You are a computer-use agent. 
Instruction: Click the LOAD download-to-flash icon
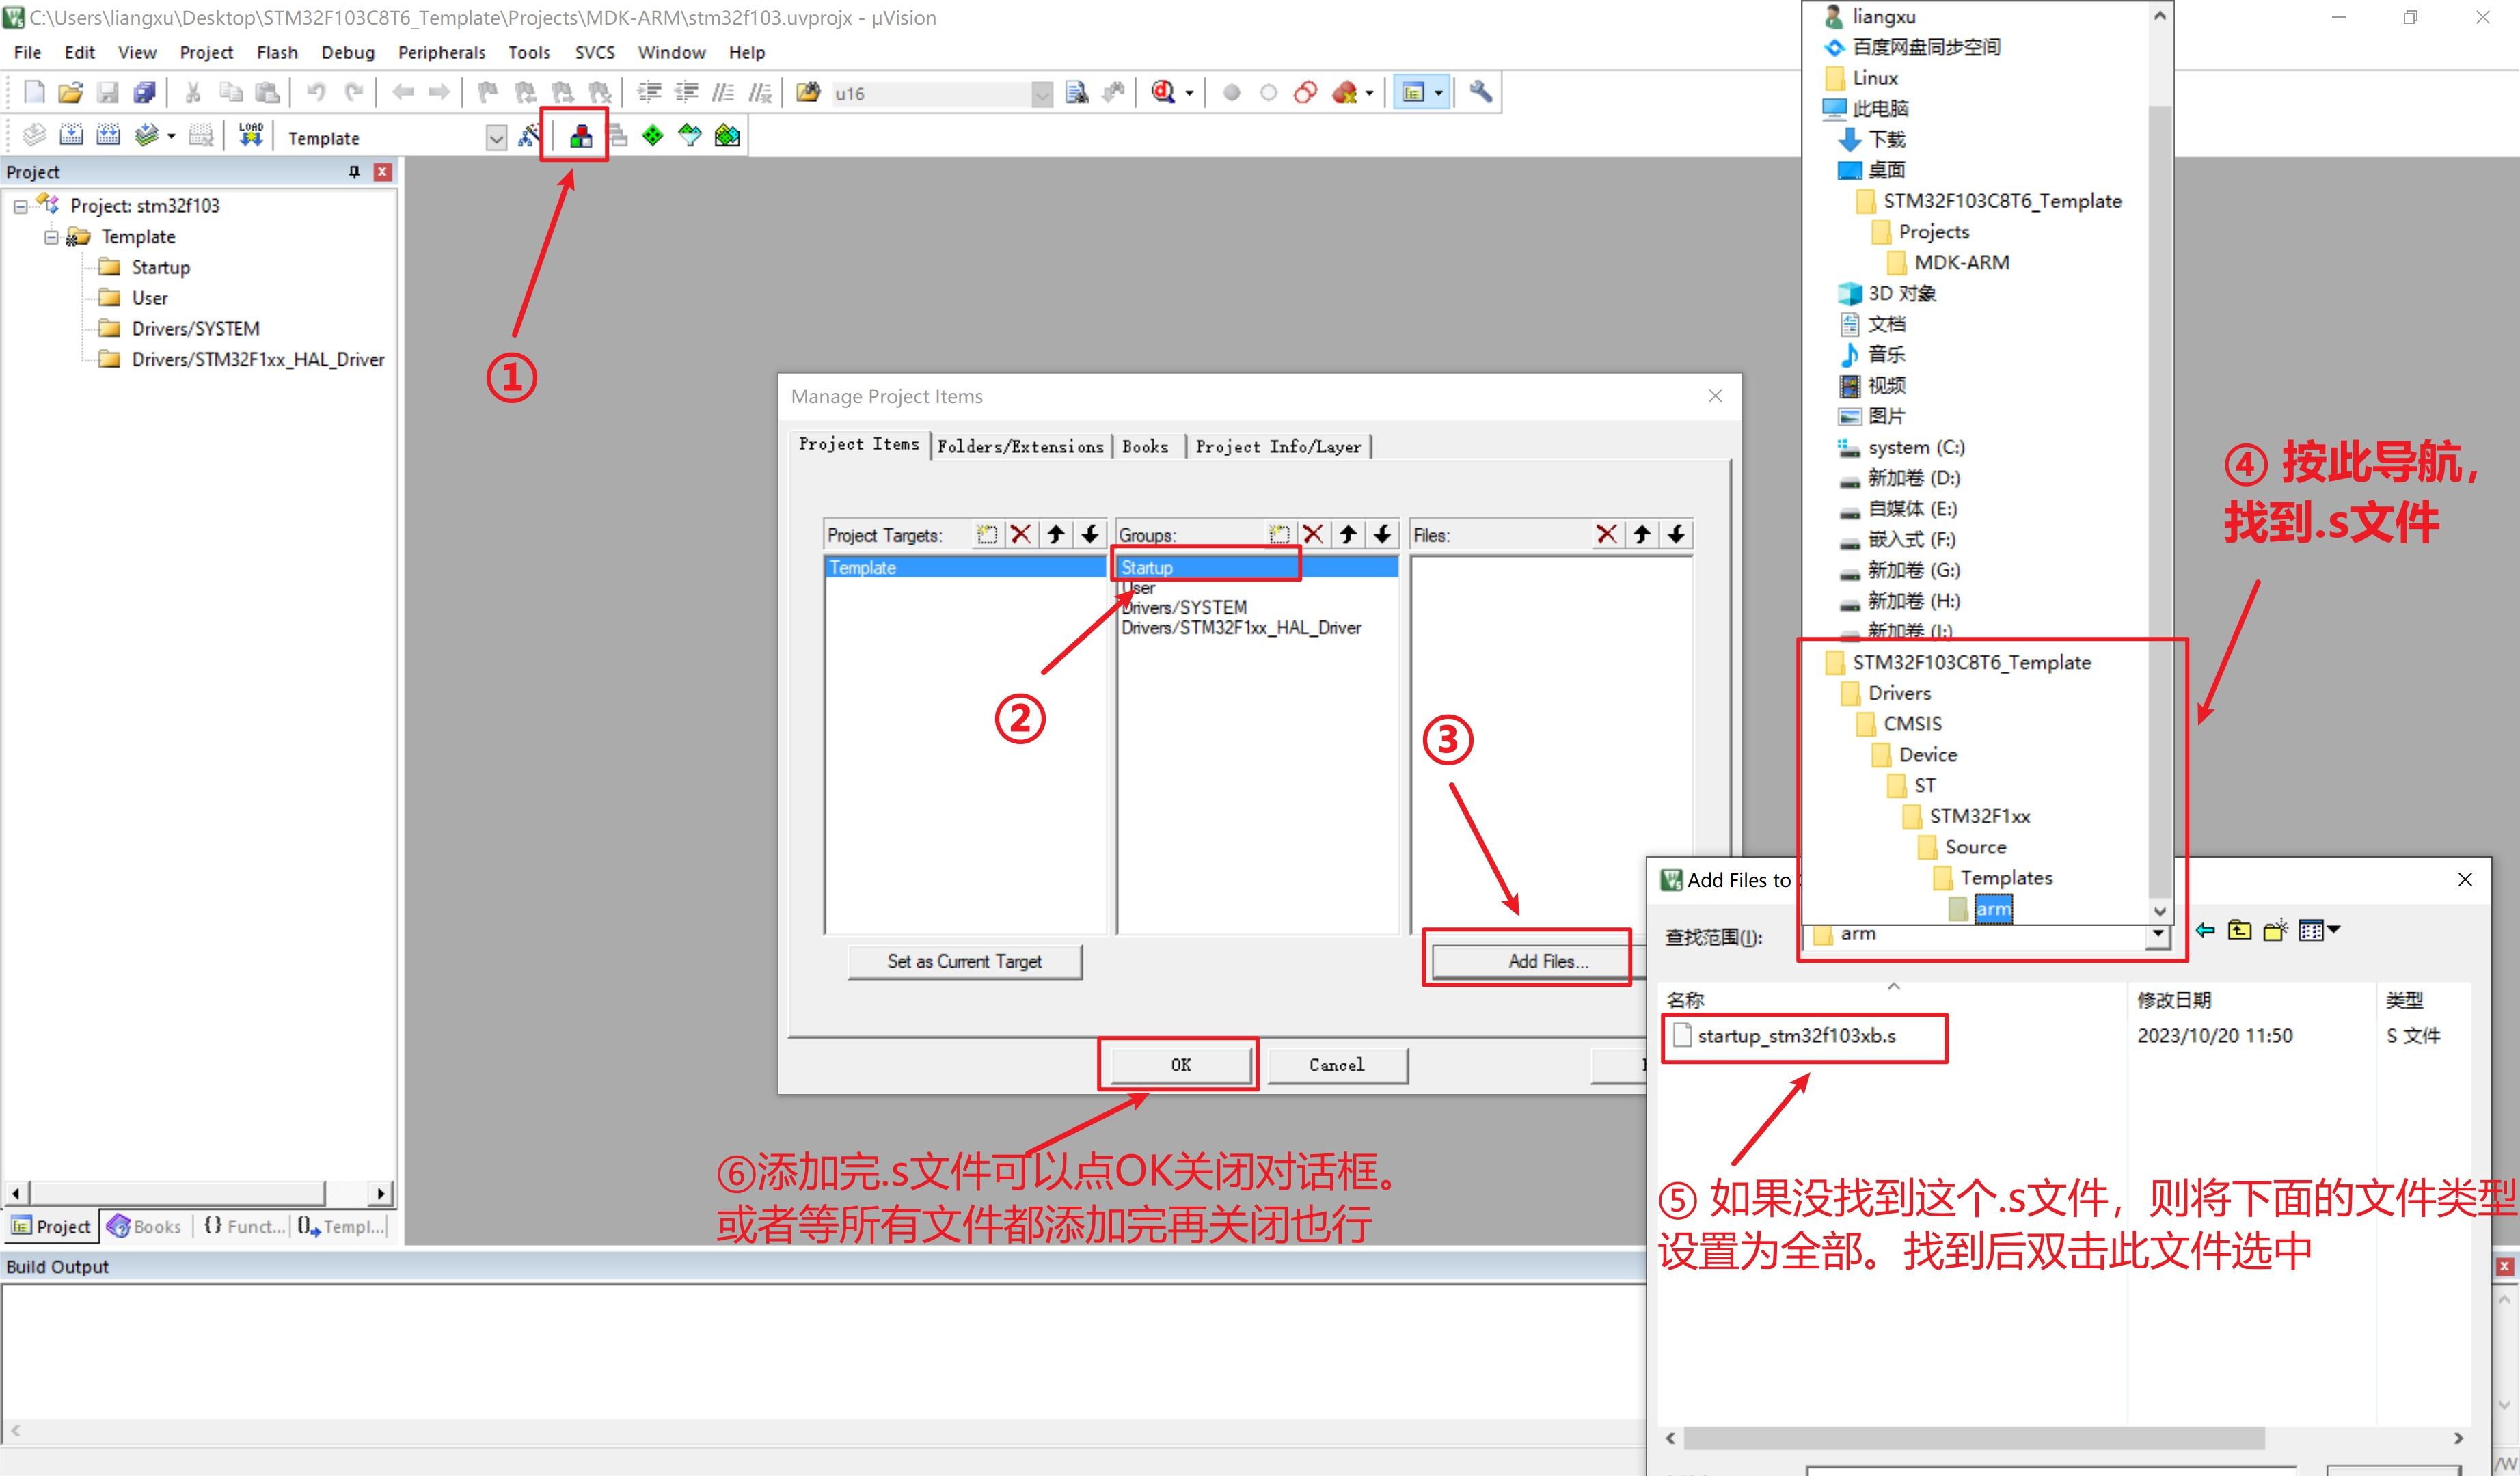pos(250,135)
